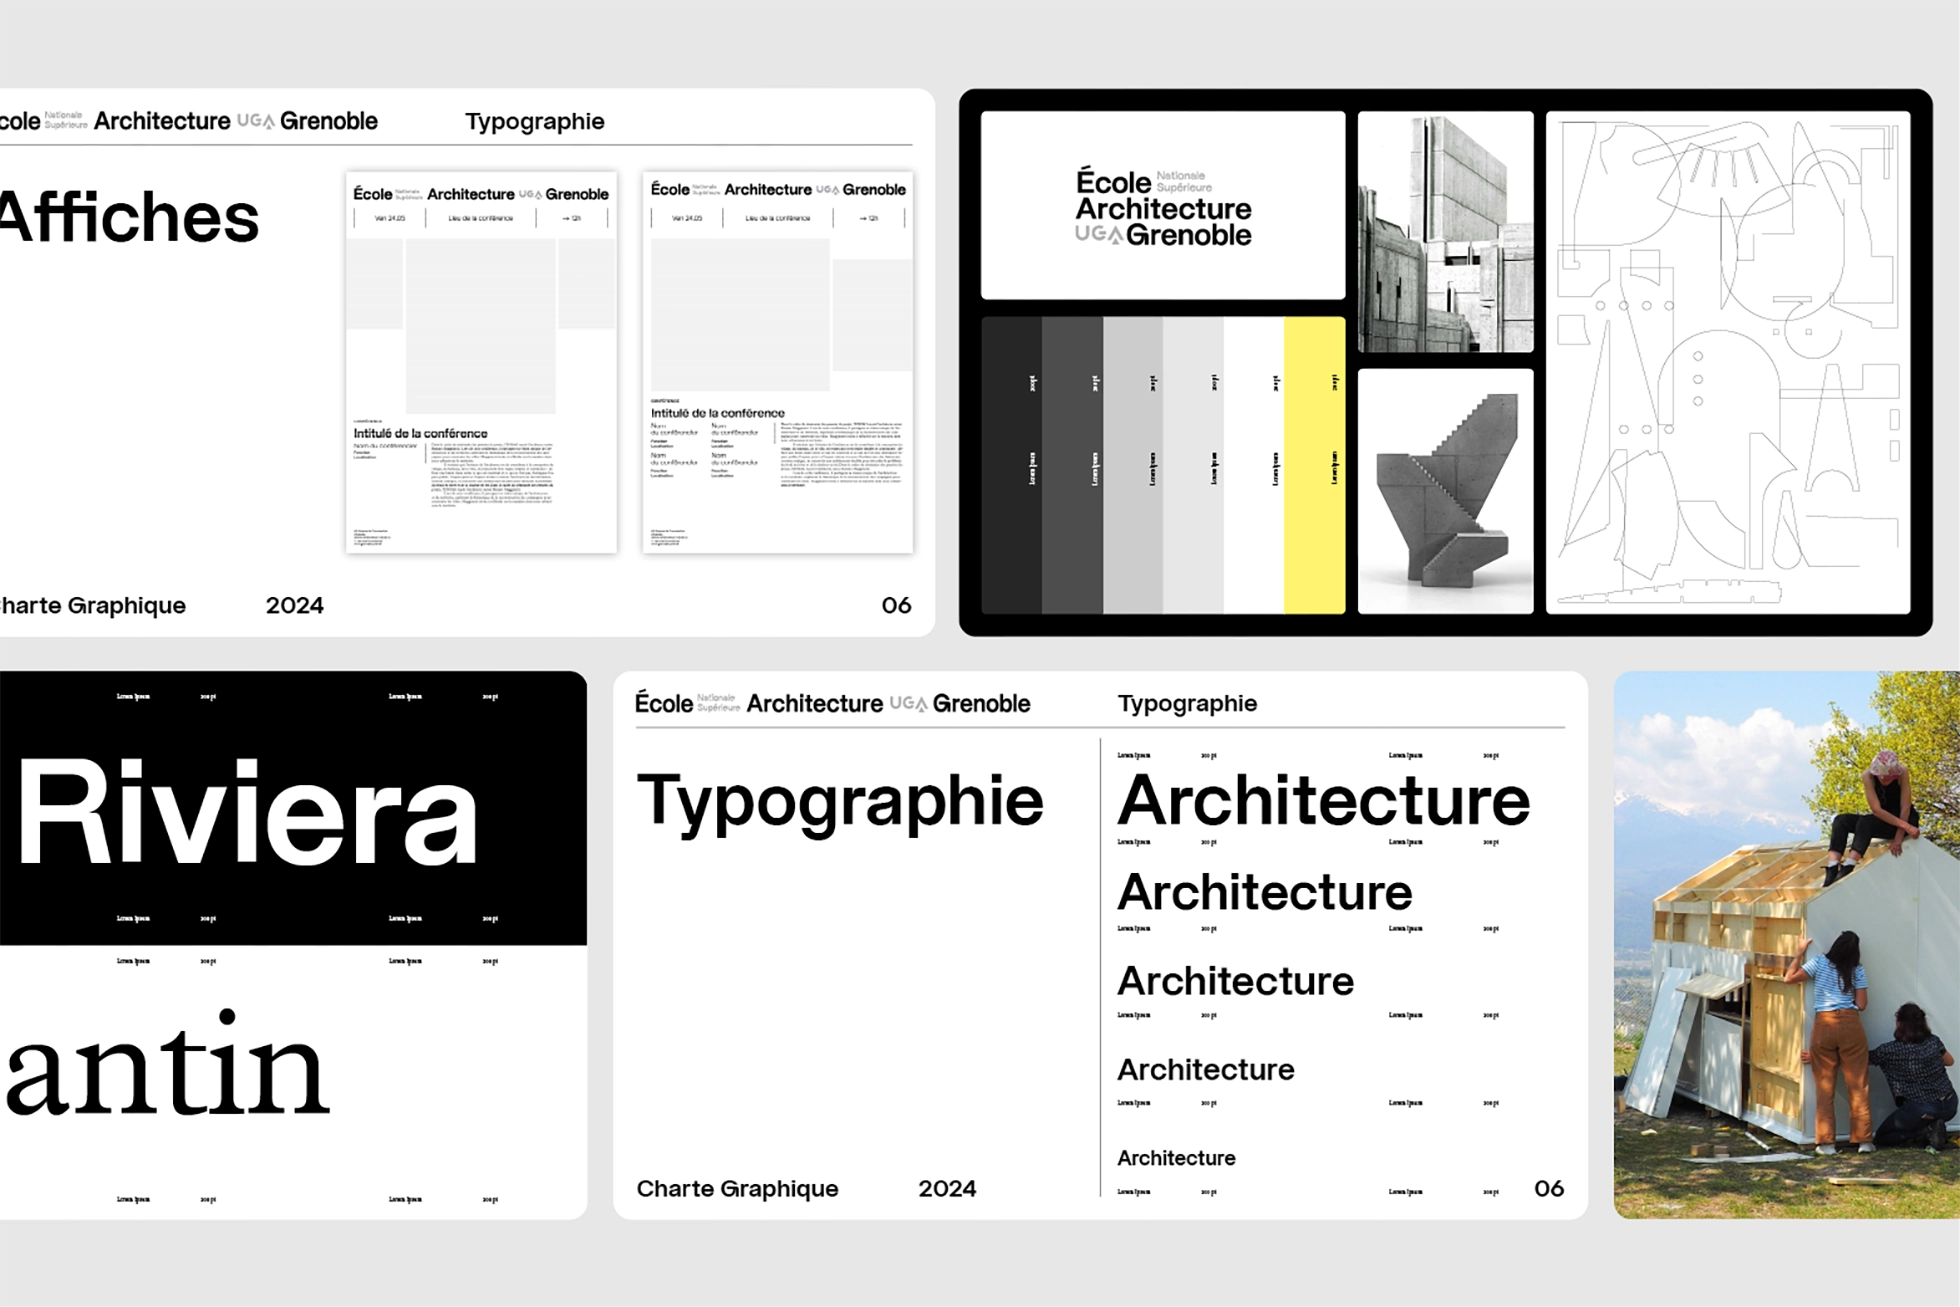The height and width of the screenshot is (1307, 1960).
Task: Click the large Typographie title in bottom card
Action: pyautogui.click(x=839, y=802)
